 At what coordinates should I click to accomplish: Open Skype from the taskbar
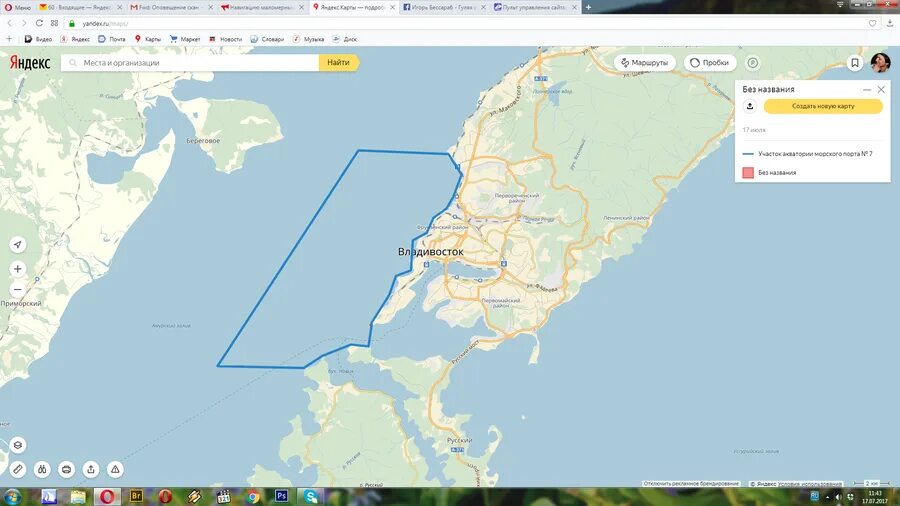pyautogui.click(x=311, y=496)
